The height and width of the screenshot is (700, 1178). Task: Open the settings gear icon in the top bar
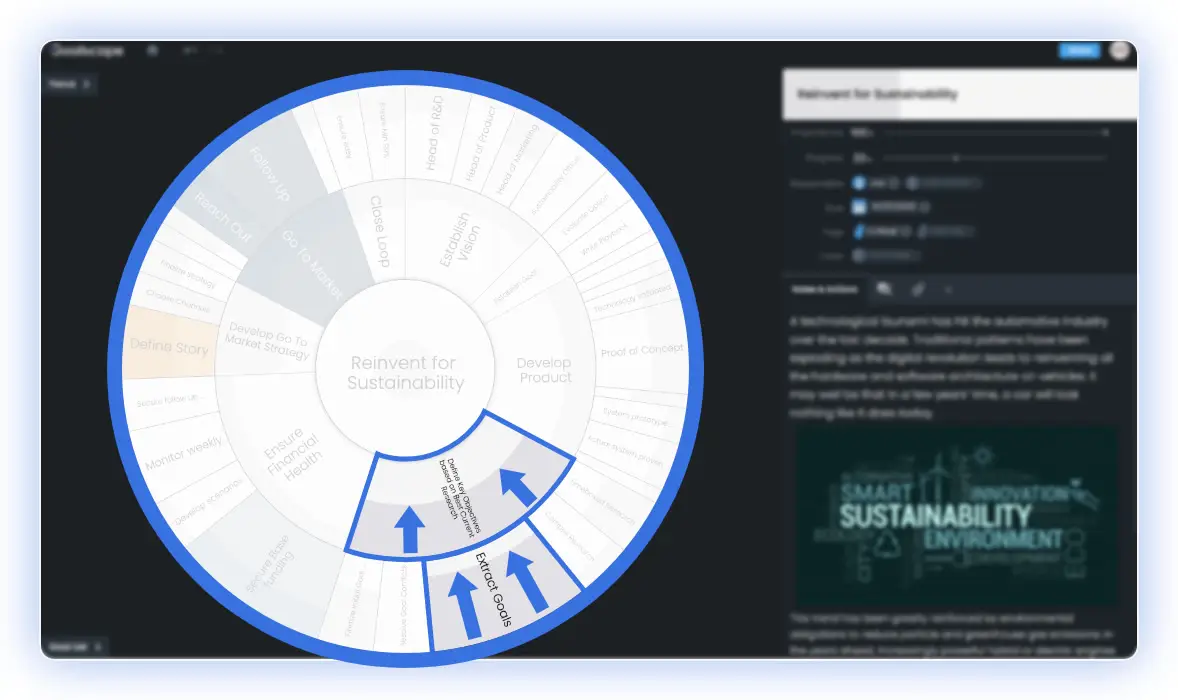coord(153,51)
